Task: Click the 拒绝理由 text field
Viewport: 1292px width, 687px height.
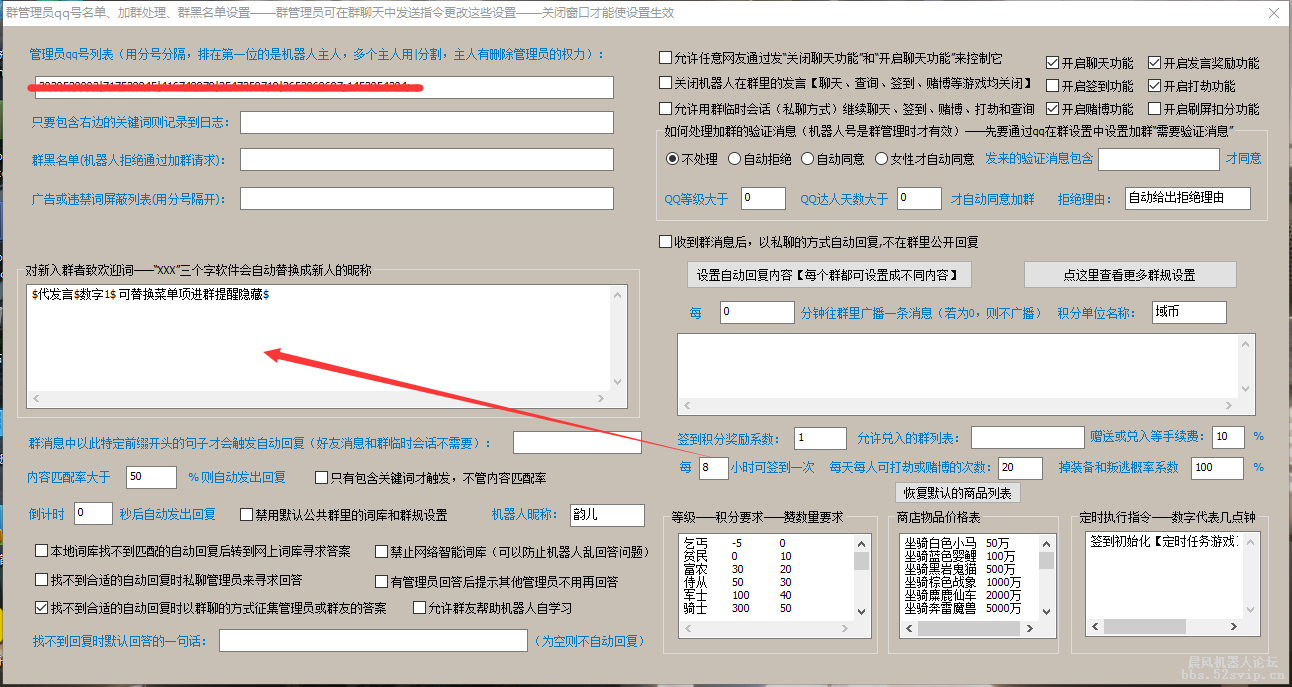Action: pyautogui.click(x=1187, y=199)
